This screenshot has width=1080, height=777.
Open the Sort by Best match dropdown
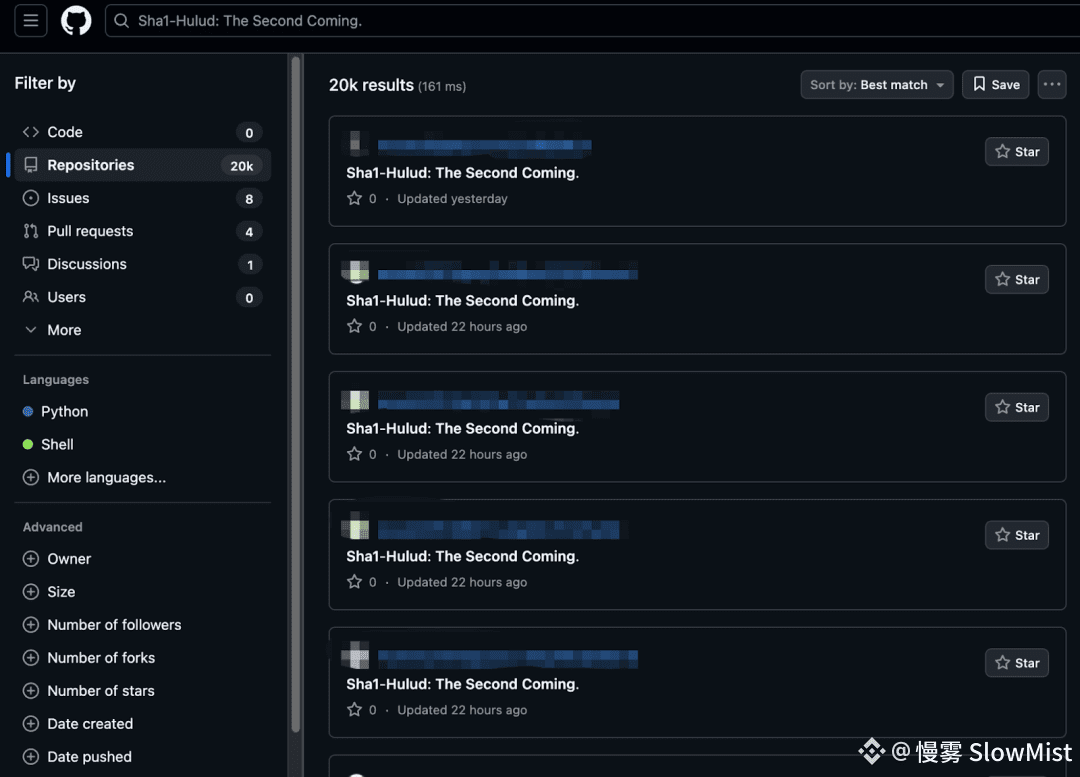877,85
